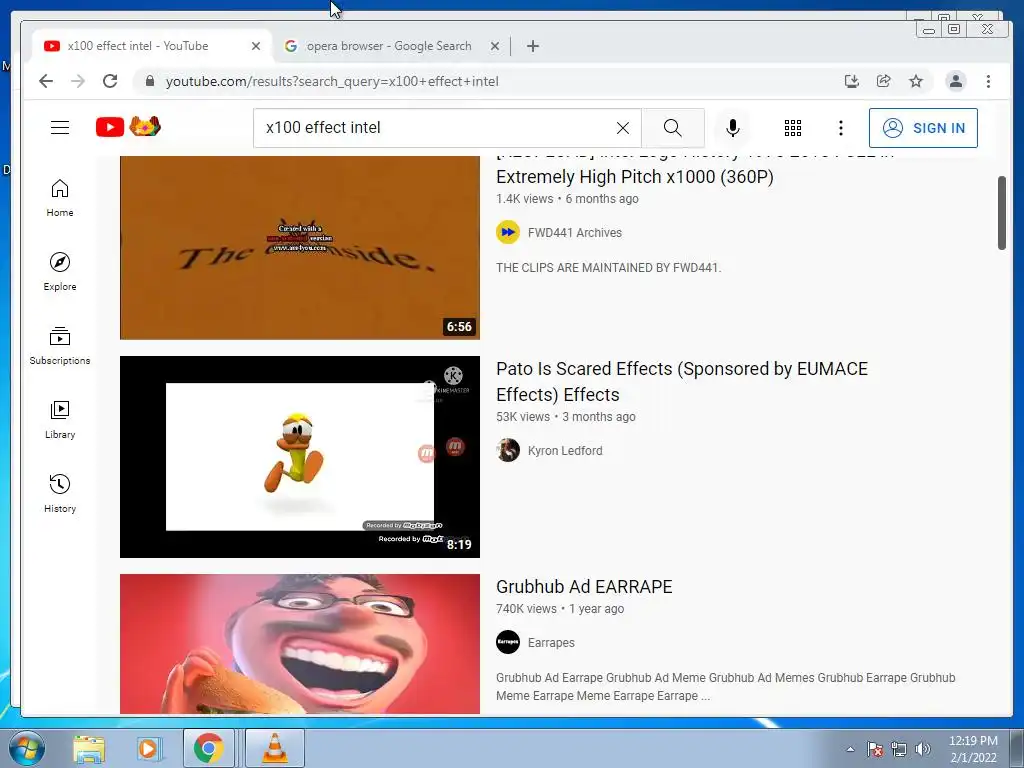Visit FWD441 Archives channel

pyautogui.click(x=575, y=232)
